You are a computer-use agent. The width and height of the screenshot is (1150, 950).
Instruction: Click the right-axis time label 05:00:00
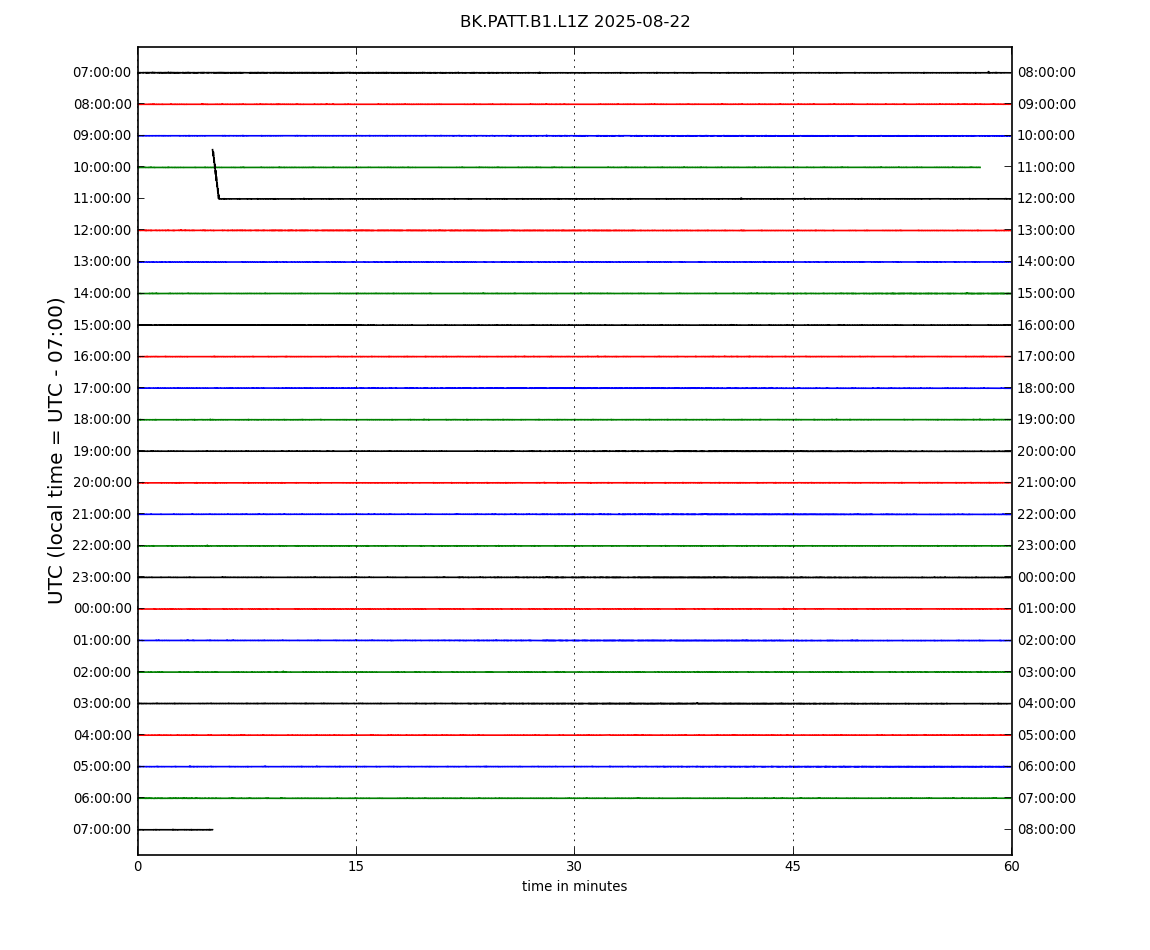[1047, 735]
